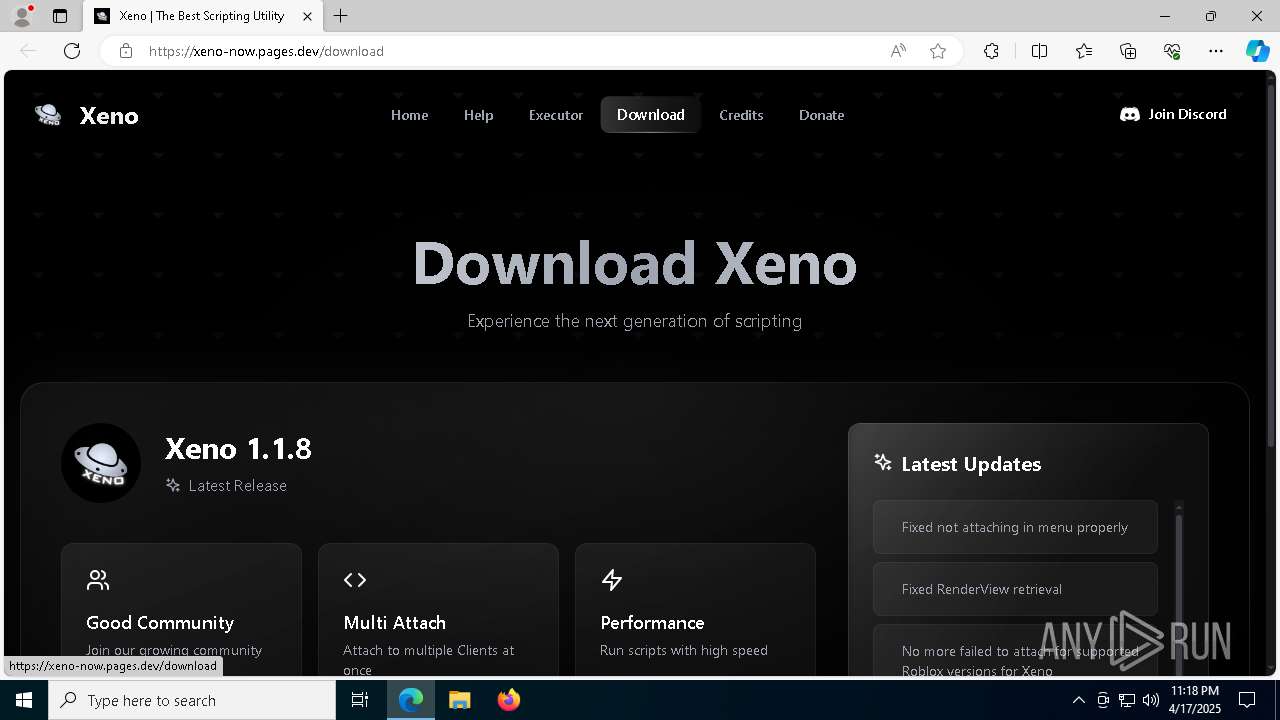Click the Discord logo icon in the header
The width and height of the screenshot is (1280, 720).
click(1130, 115)
